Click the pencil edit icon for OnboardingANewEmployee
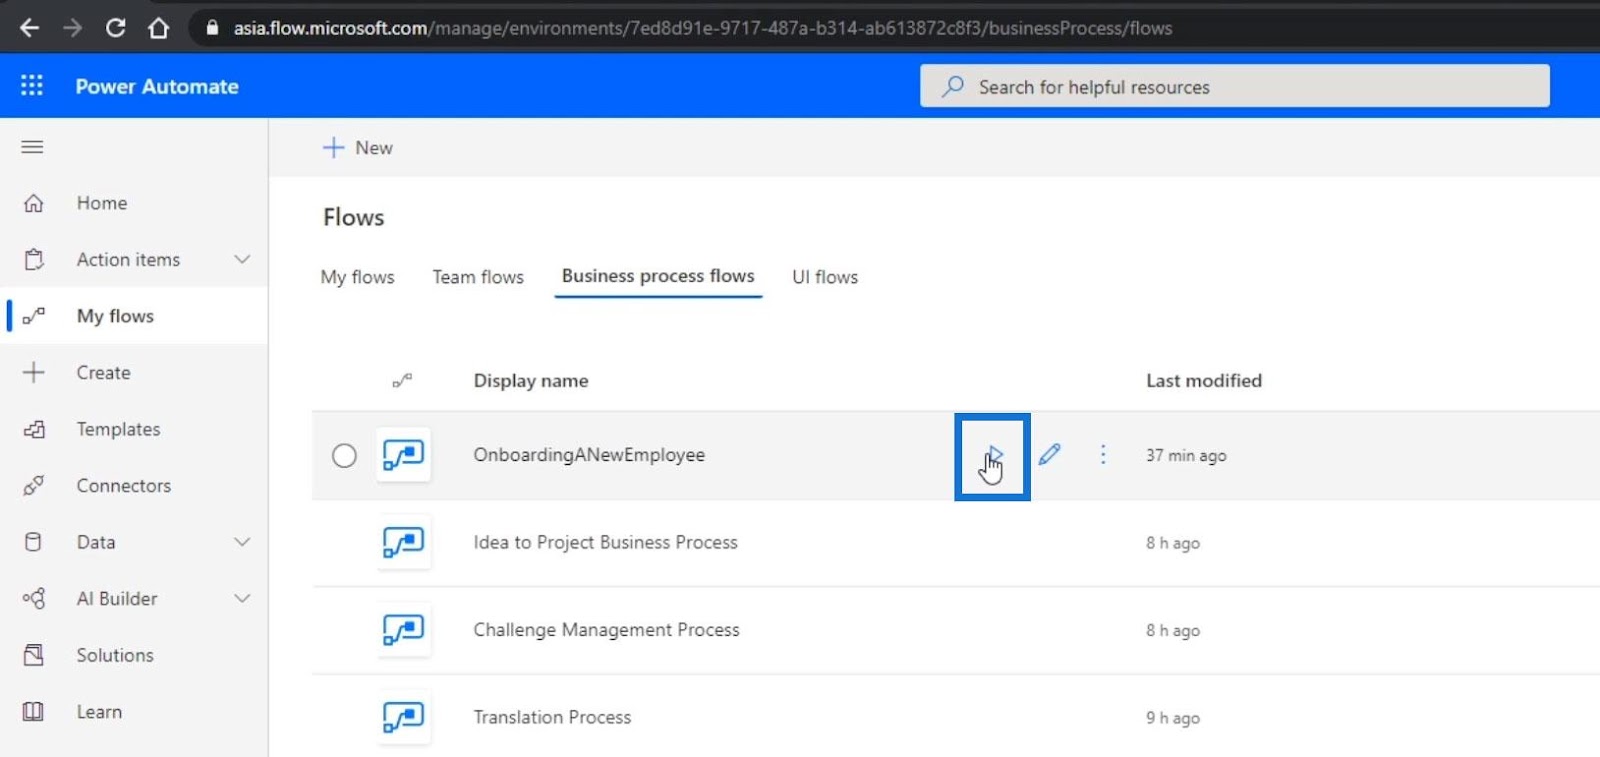The image size is (1600, 757). (1049, 455)
